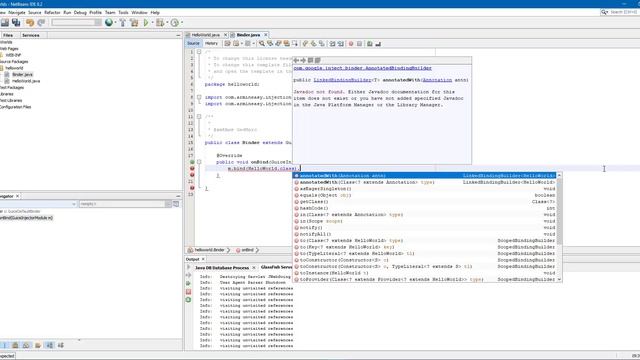The width and height of the screenshot is (640, 360).
Task: Click the editor find selection magnifier icon
Action: [x=262, y=43]
